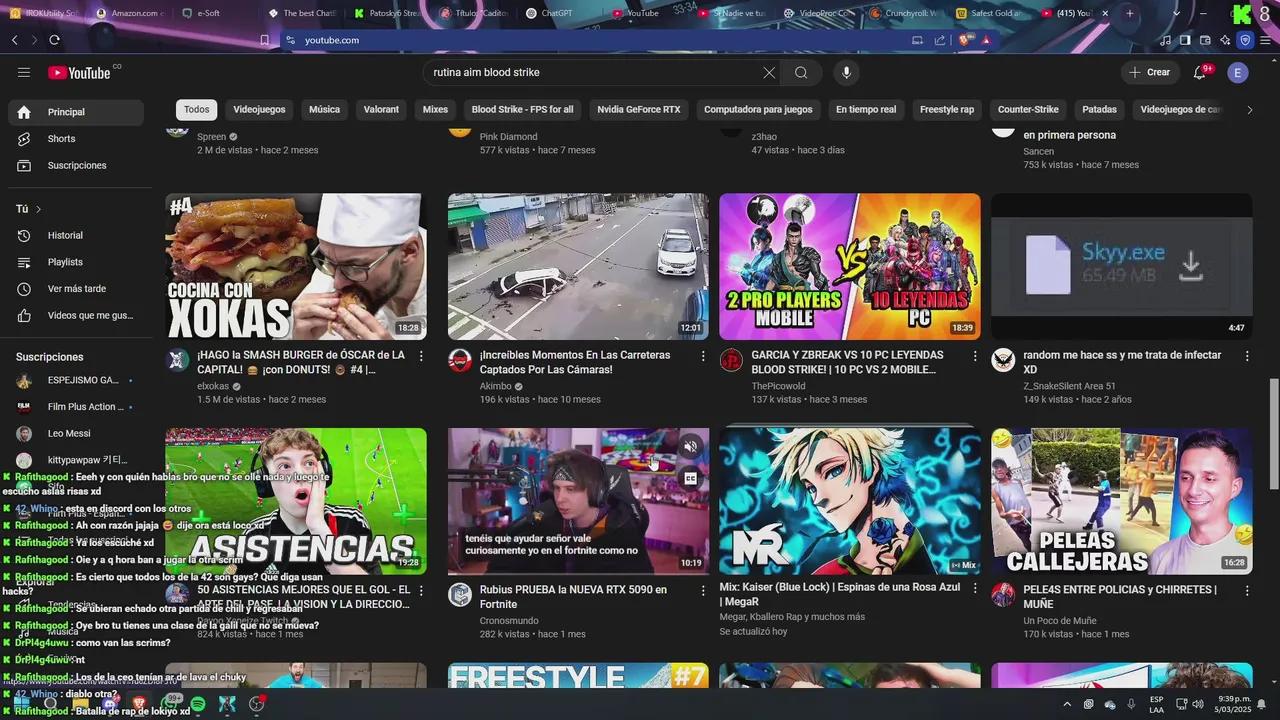Select the Todos filter chip
Viewport: 1280px width, 720px height.
pos(197,109)
